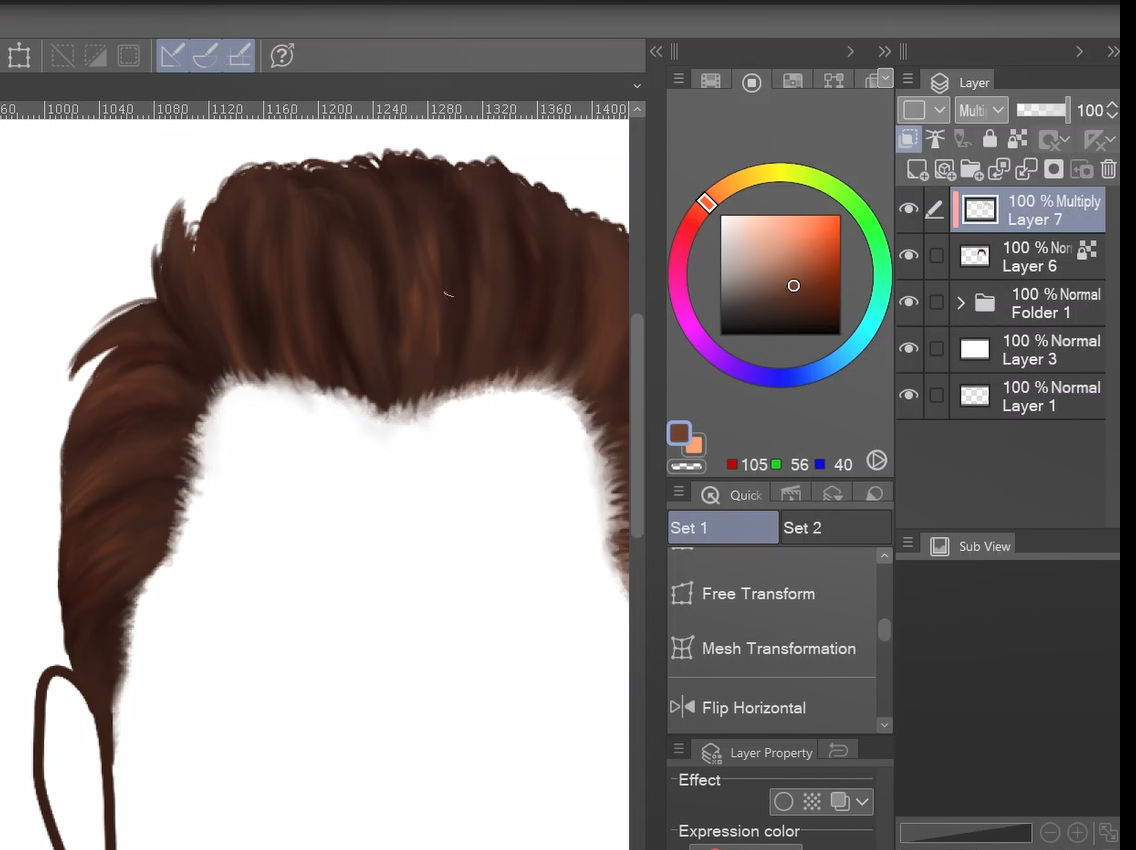
Task: Click the Lock Layer padlock icon
Action: 990,139
